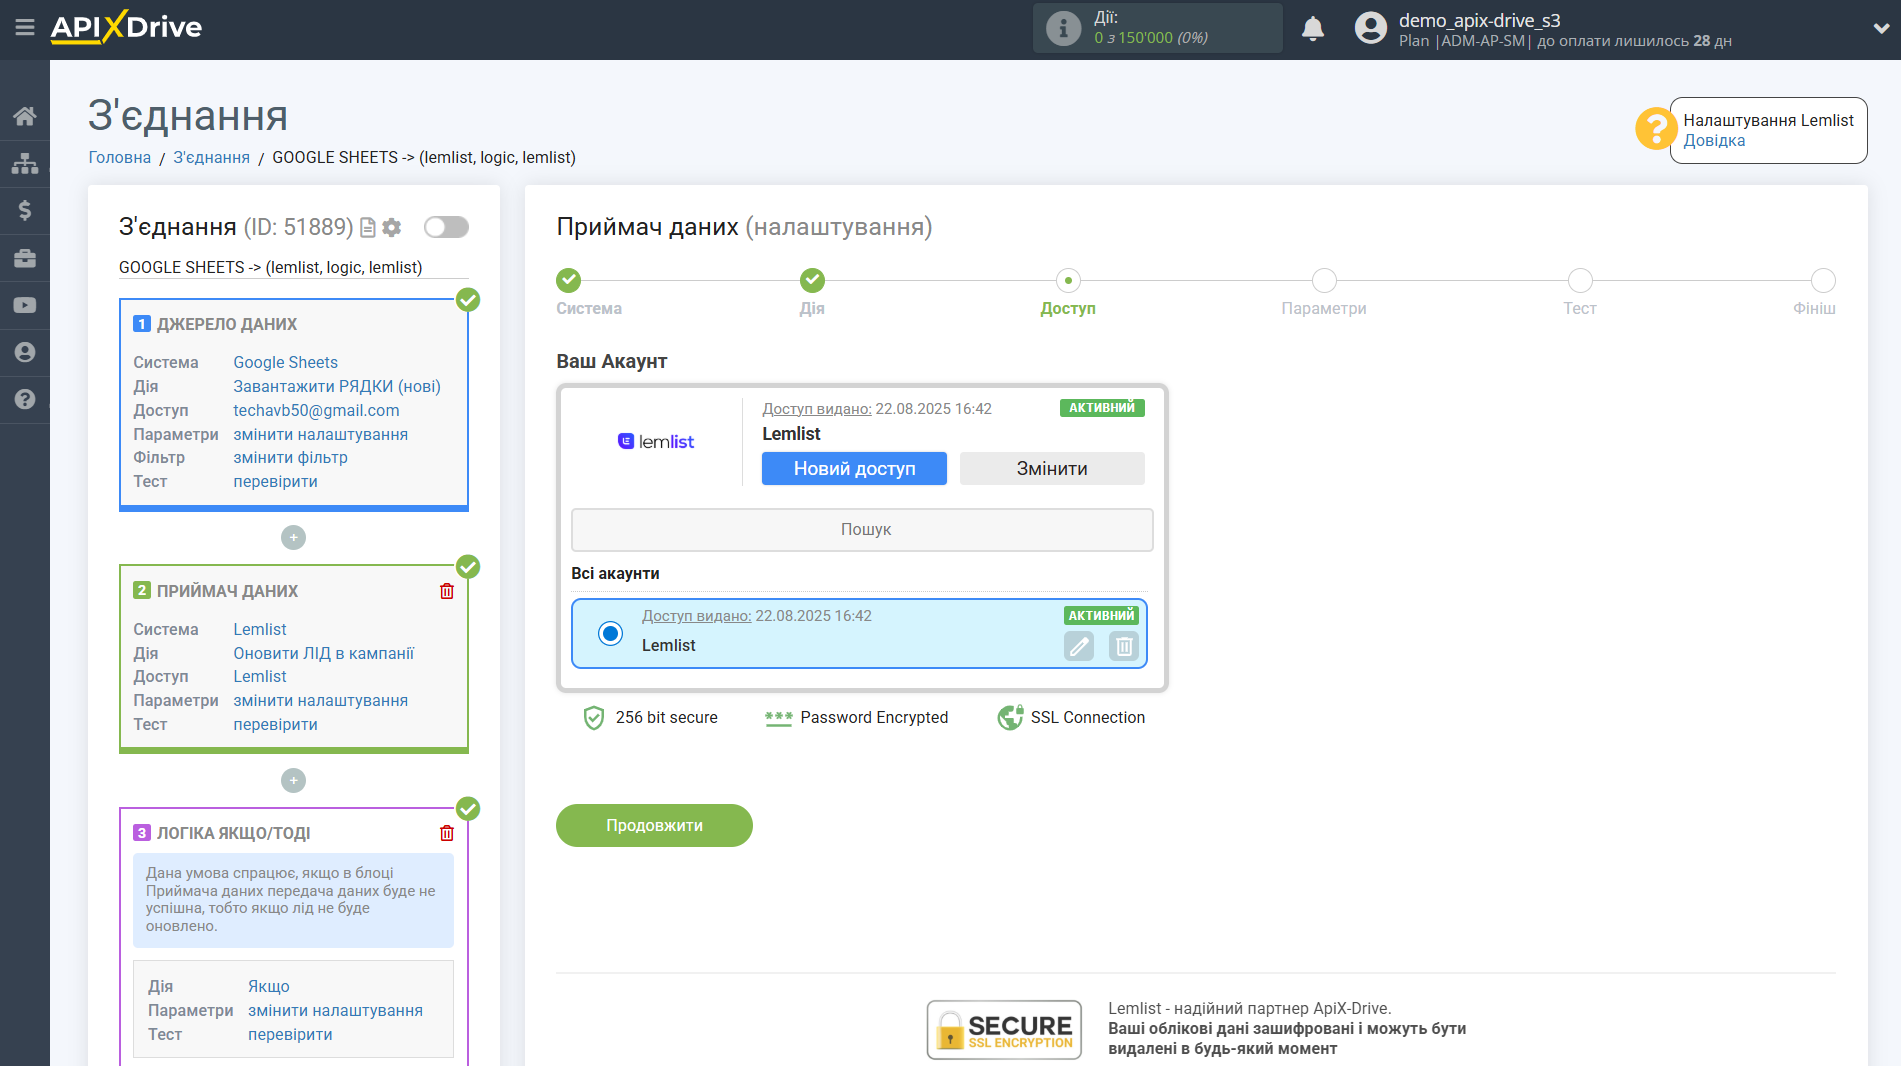Open the notifications bell

(1313, 28)
